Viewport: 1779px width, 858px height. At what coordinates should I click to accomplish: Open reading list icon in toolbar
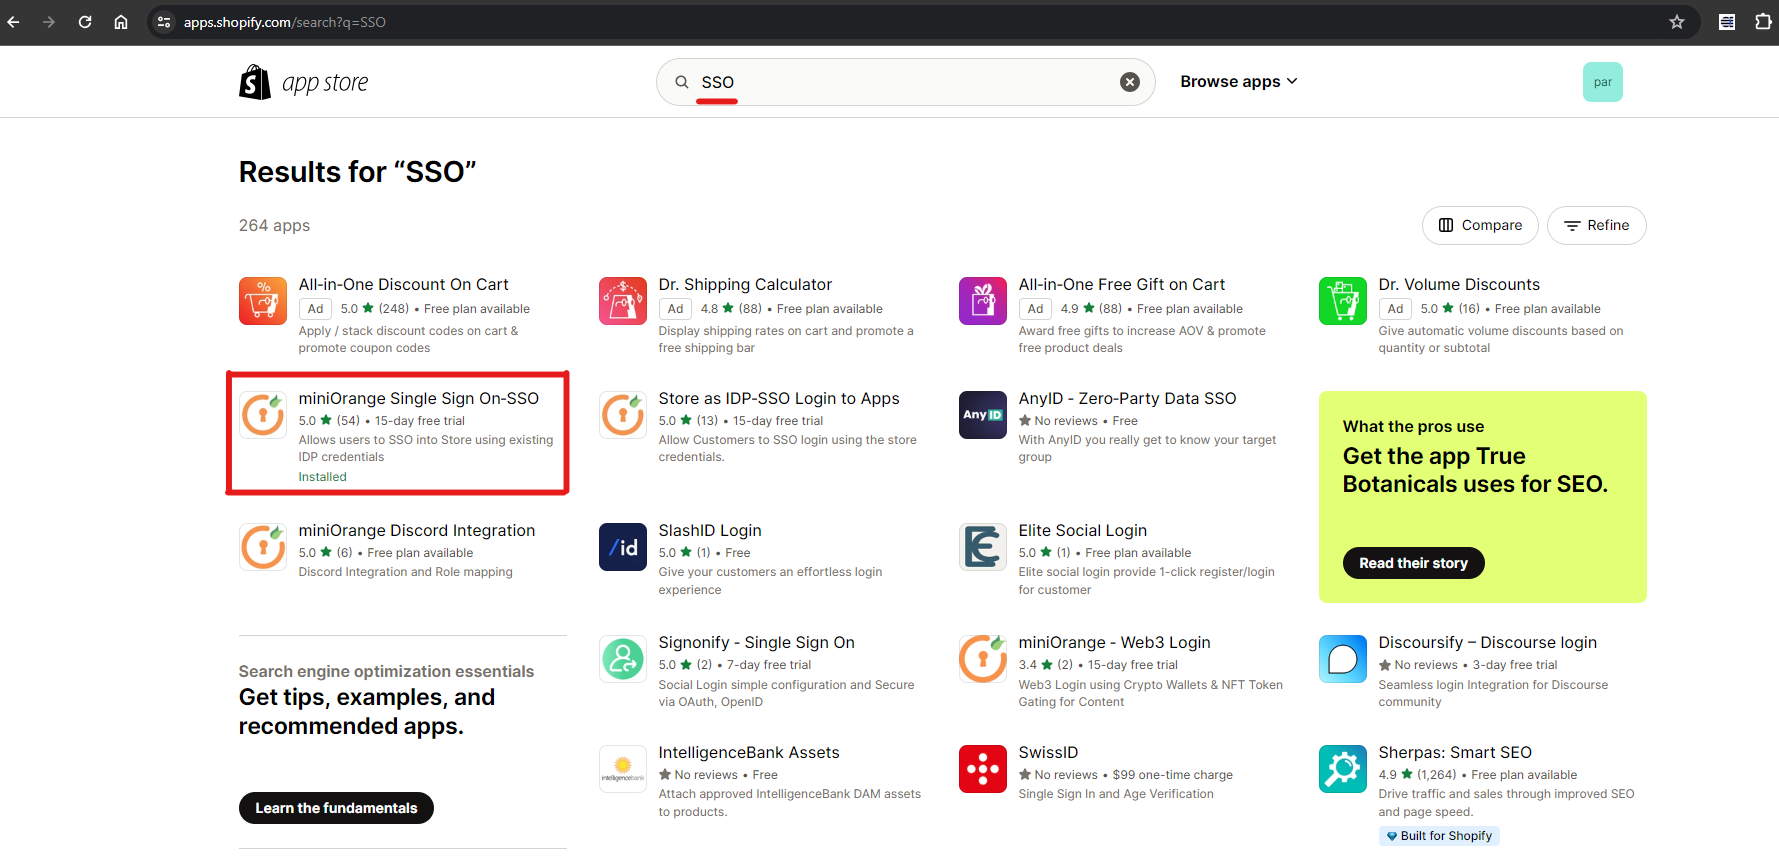tap(1727, 22)
